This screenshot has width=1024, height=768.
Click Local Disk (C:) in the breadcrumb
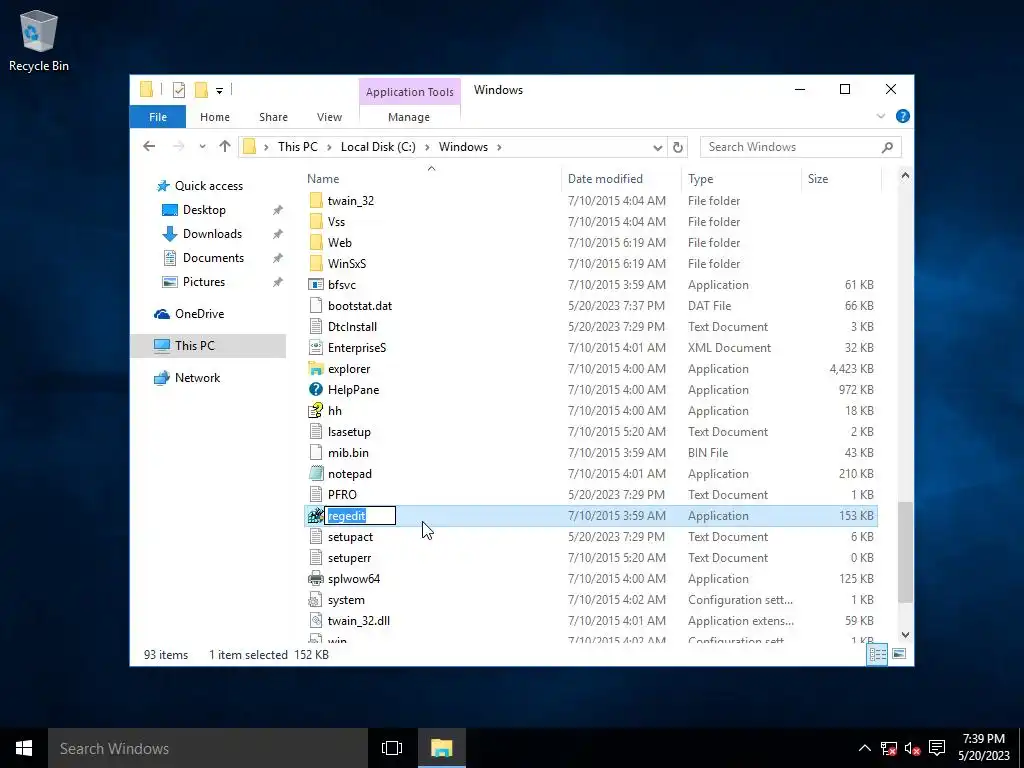coord(378,147)
